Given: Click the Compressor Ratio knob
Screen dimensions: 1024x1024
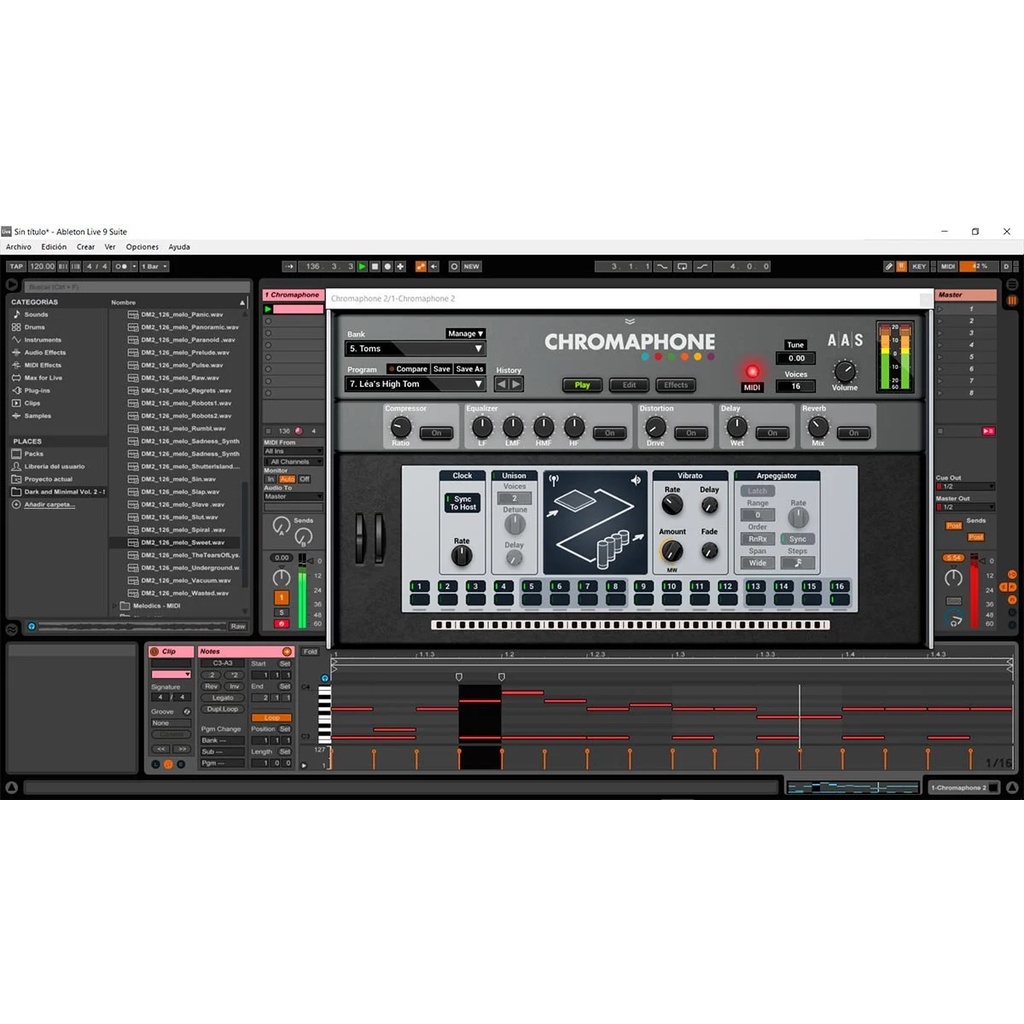Looking at the screenshot, I should 400,428.
